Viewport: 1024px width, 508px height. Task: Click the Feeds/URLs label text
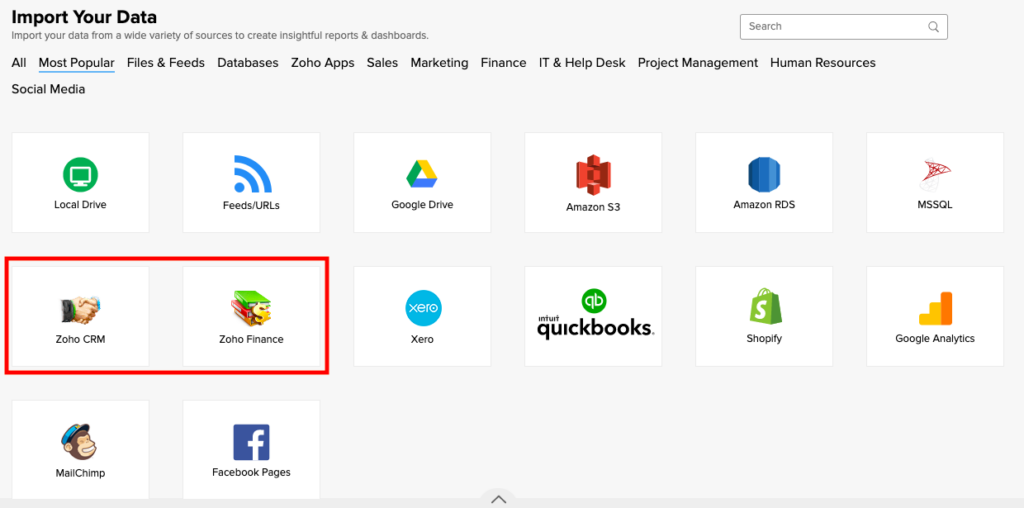click(251, 206)
